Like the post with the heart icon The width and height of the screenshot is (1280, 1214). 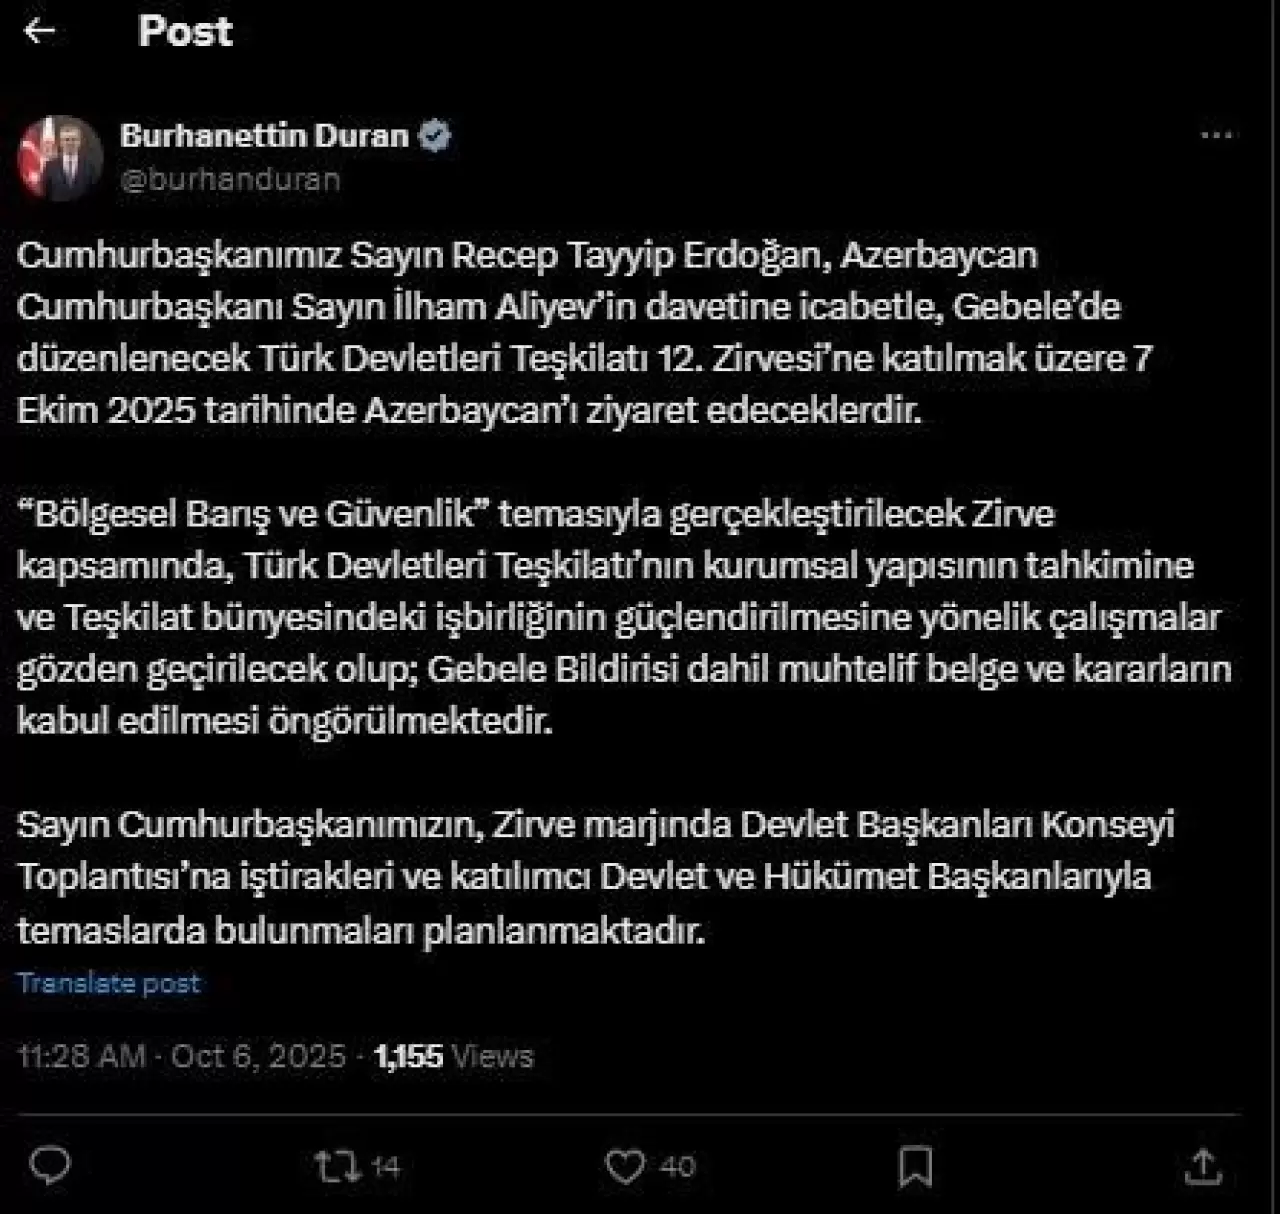tap(626, 1166)
